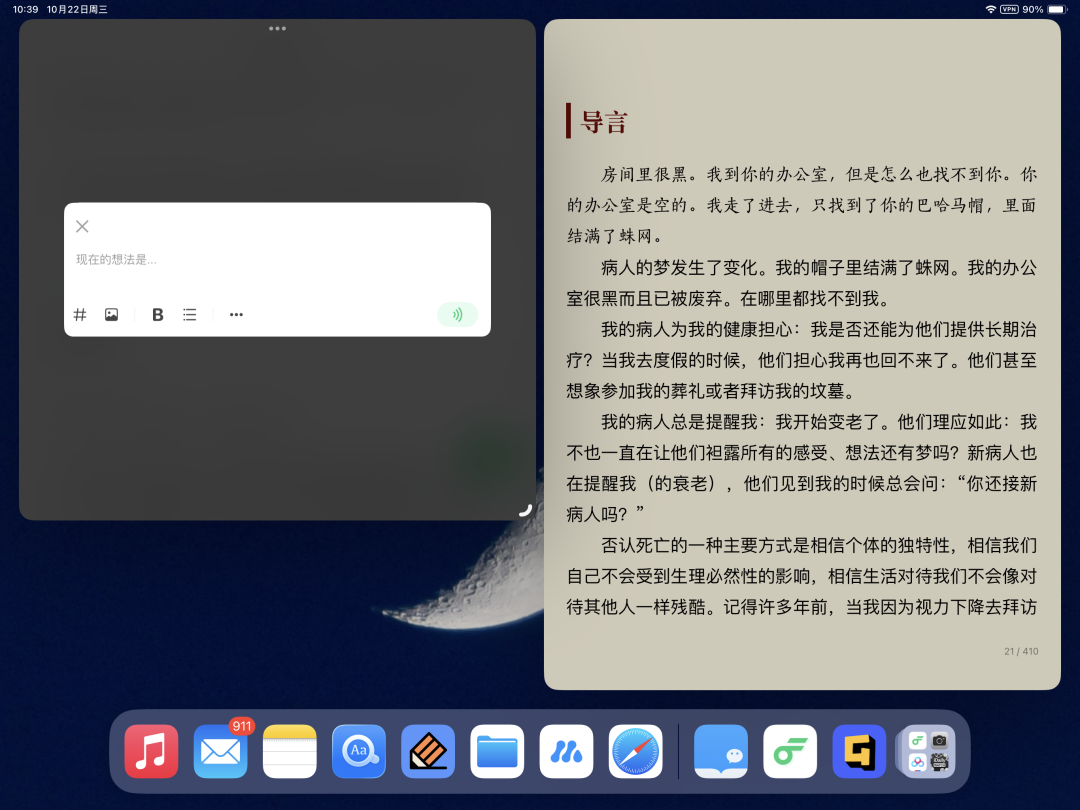Insert a hashtag with the # icon

coord(80,315)
